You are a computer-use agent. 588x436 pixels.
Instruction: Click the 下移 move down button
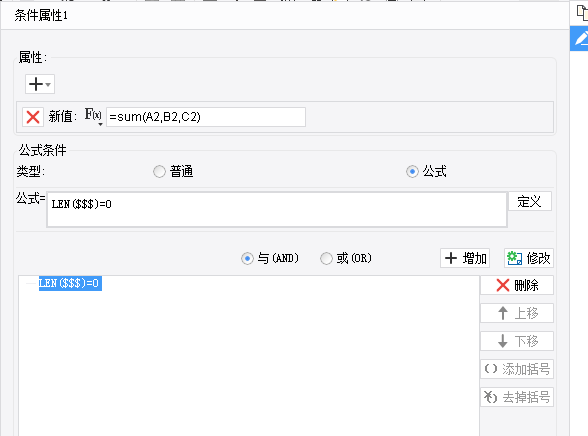point(517,341)
